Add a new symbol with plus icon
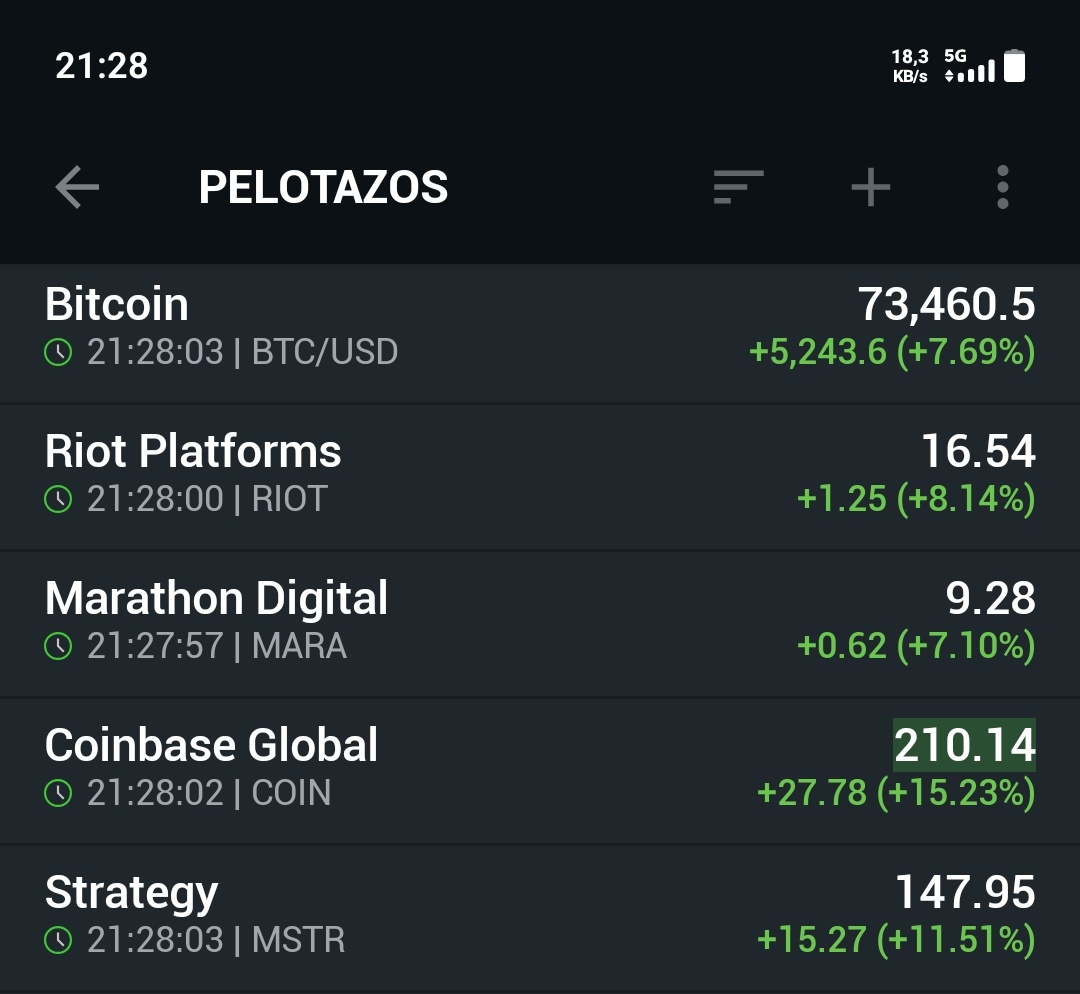This screenshot has width=1080, height=994. coord(870,187)
